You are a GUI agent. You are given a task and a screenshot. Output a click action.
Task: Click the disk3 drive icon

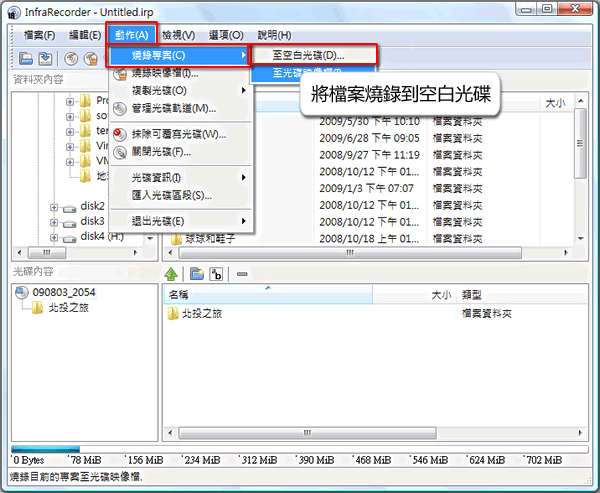pos(69,223)
